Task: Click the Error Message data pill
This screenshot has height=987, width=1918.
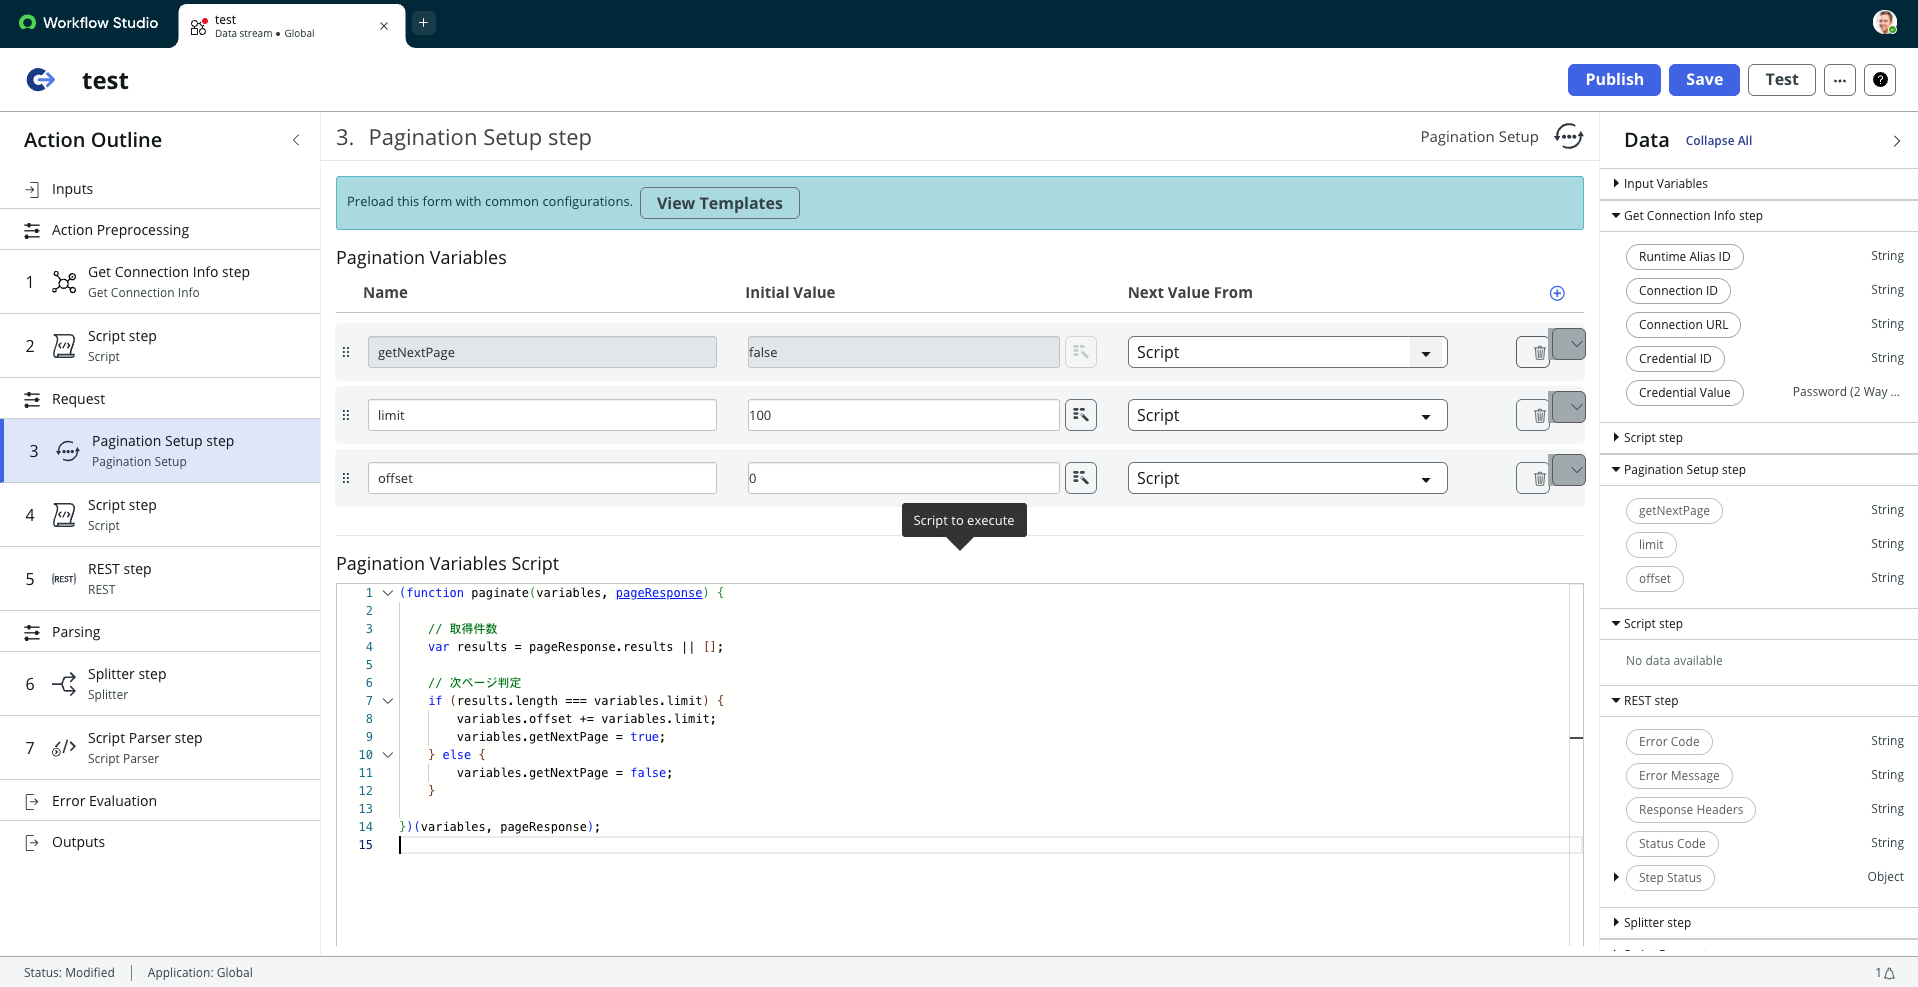Action: [x=1679, y=776]
